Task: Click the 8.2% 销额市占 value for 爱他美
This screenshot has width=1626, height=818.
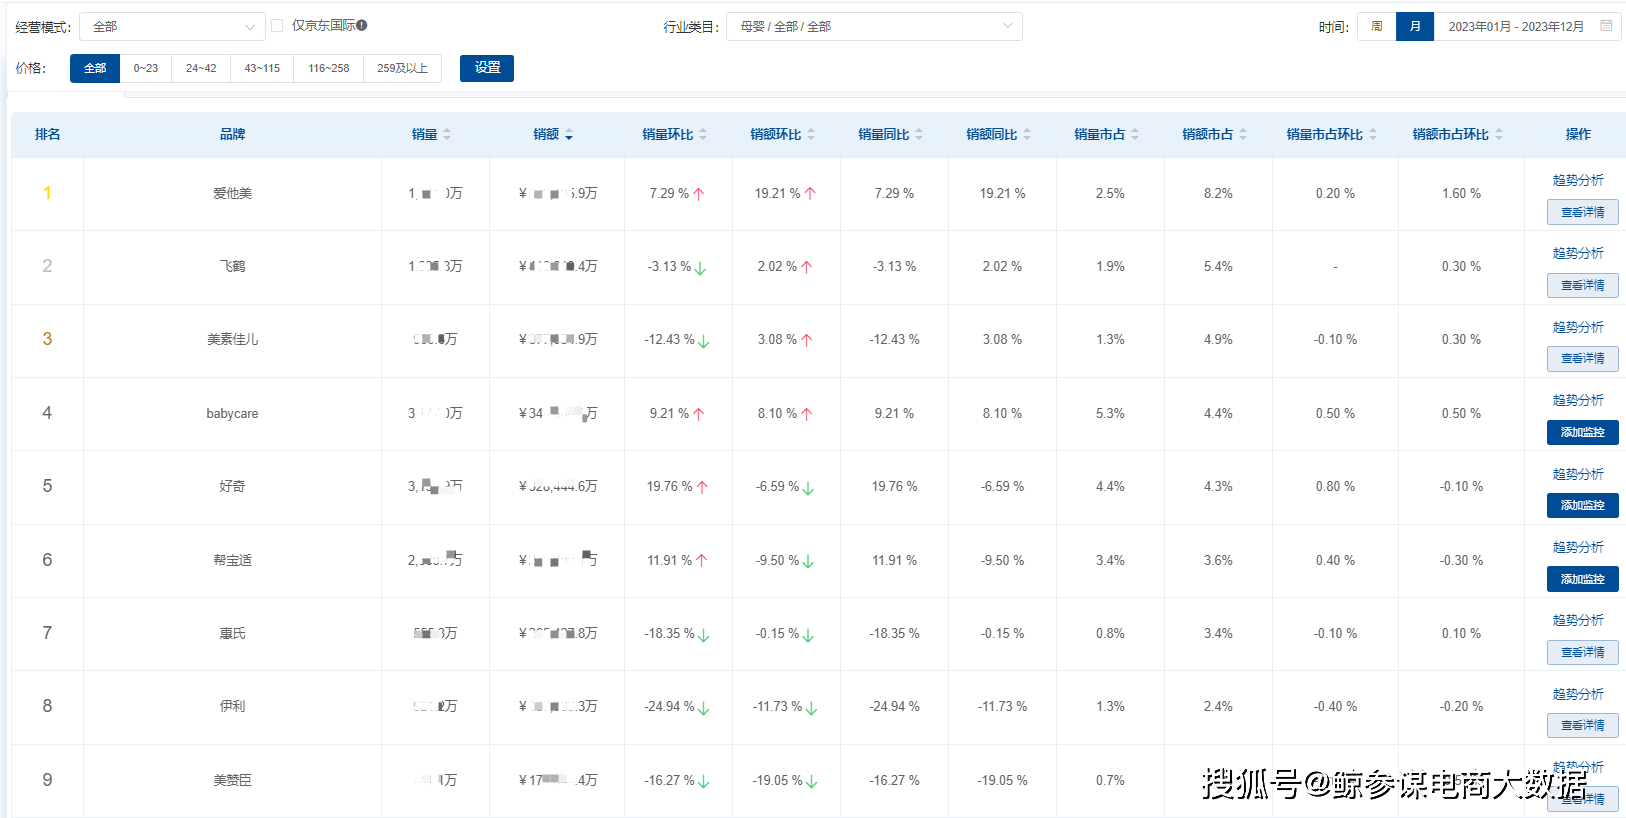Action: pos(1218,193)
